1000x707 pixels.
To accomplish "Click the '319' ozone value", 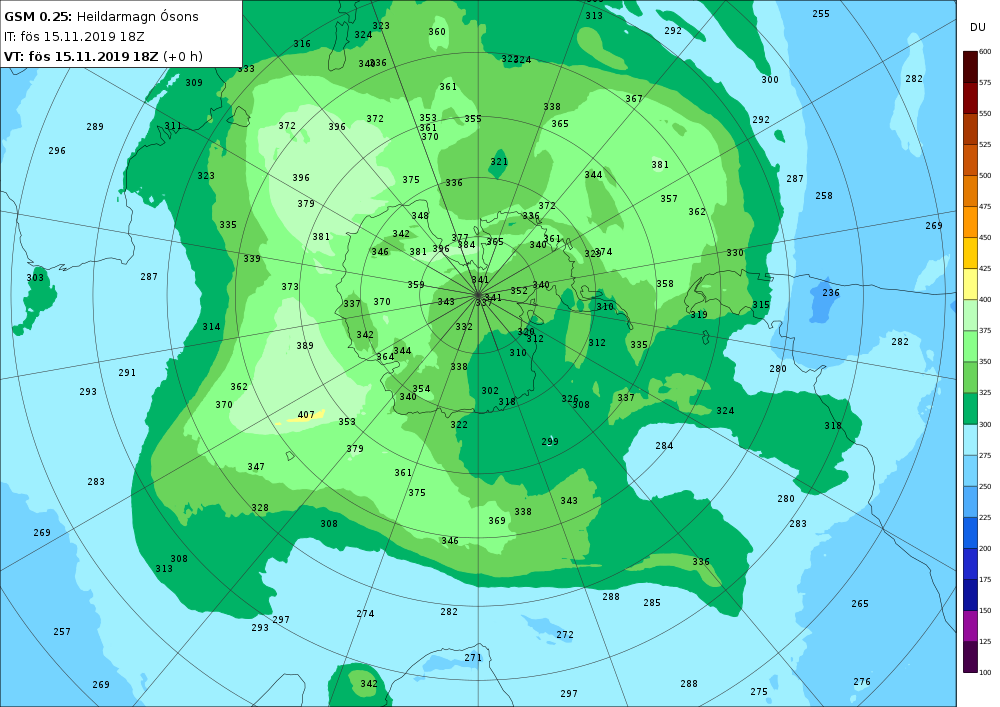I will pyautogui.click(x=699, y=314).
